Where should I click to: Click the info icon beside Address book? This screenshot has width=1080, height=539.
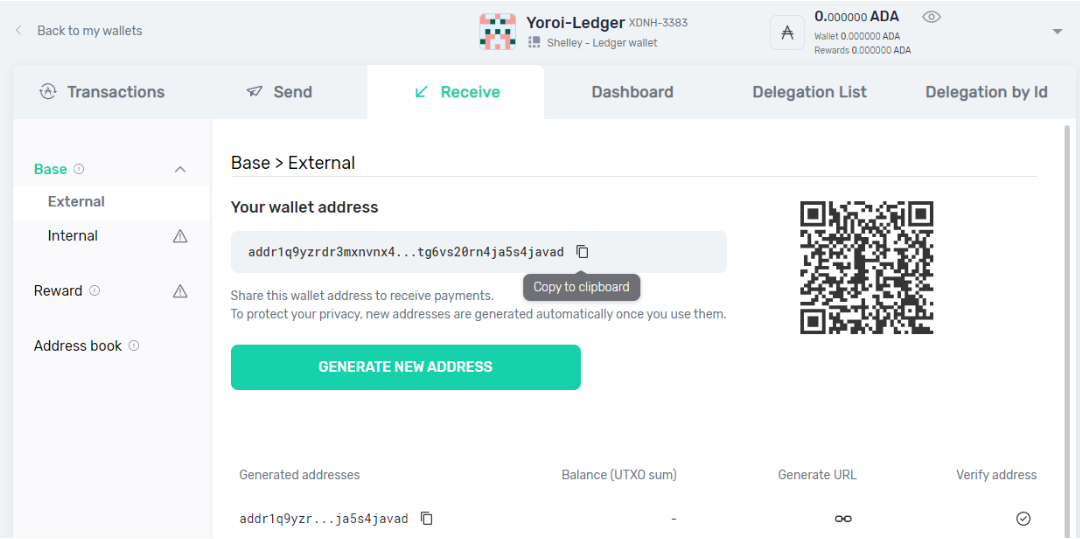[x=134, y=346]
